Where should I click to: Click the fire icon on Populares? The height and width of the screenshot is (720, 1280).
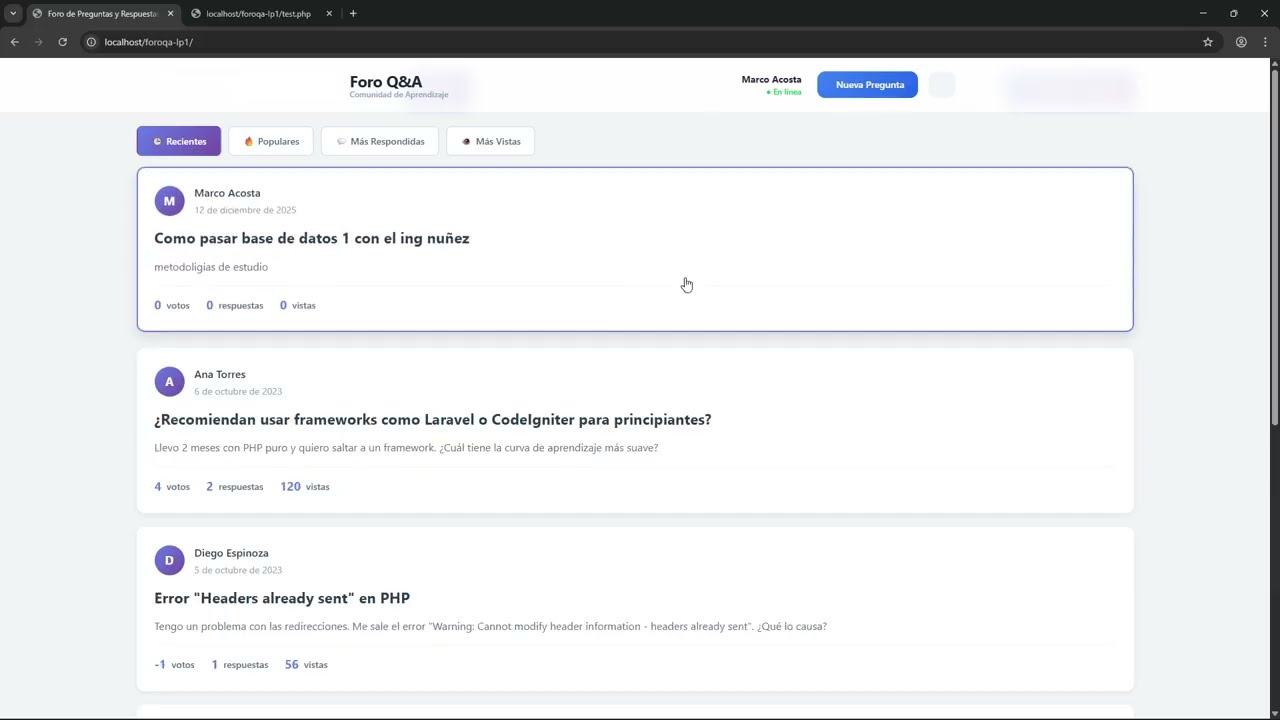[249, 141]
